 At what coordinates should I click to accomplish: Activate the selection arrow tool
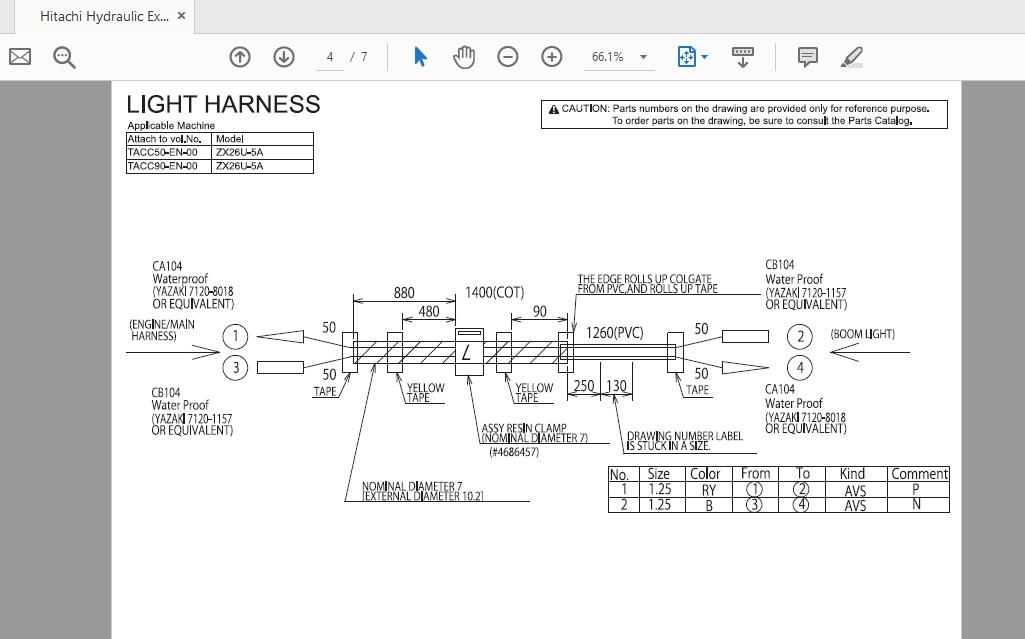[x=420, y=57]
